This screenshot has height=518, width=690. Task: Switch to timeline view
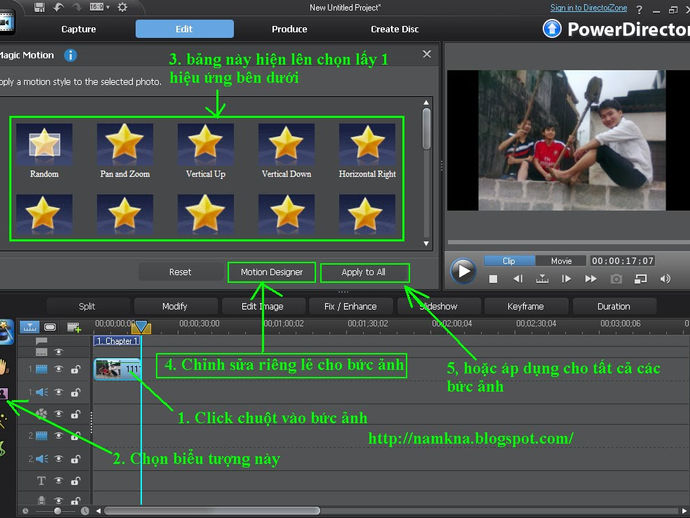pyautogui.click(x=30, y=327)
